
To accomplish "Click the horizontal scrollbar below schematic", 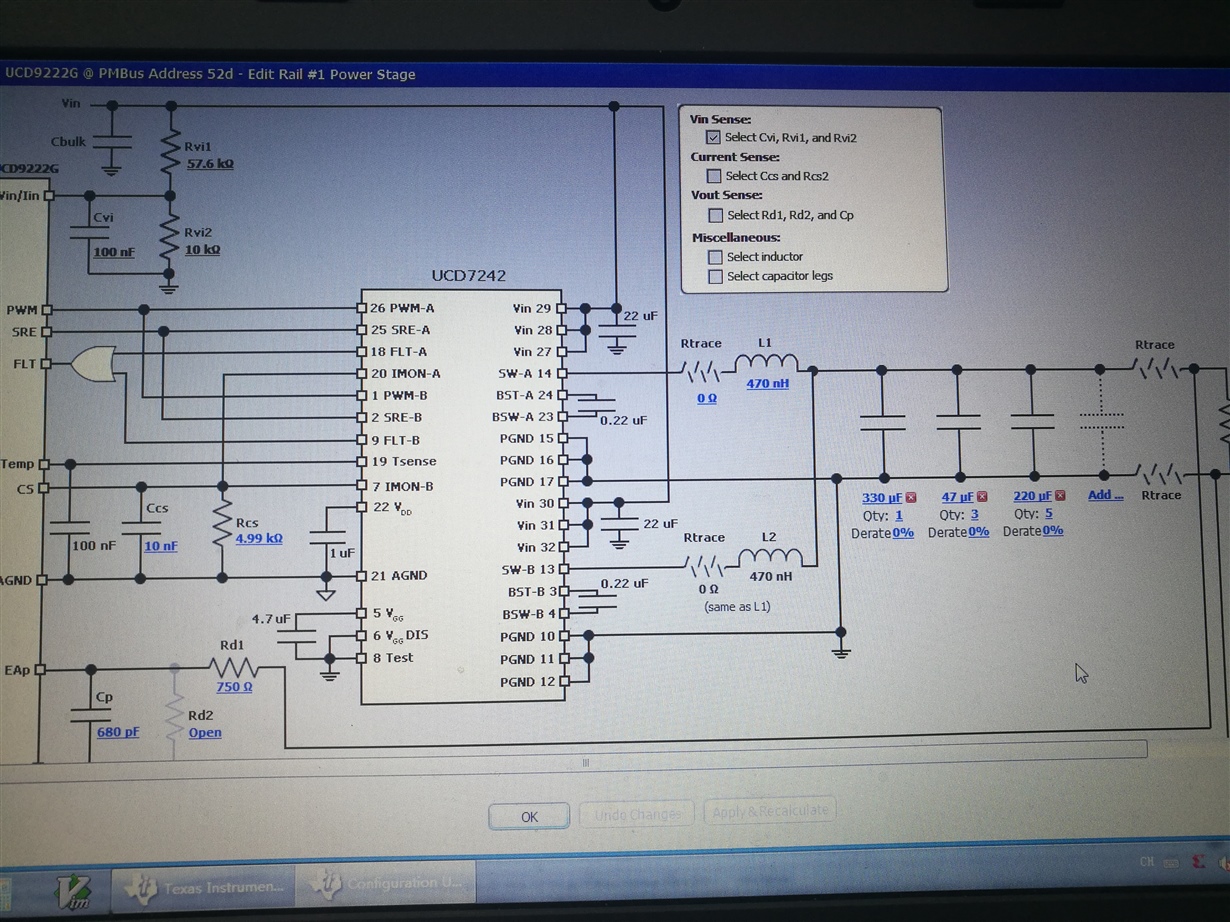I will 586,763.
